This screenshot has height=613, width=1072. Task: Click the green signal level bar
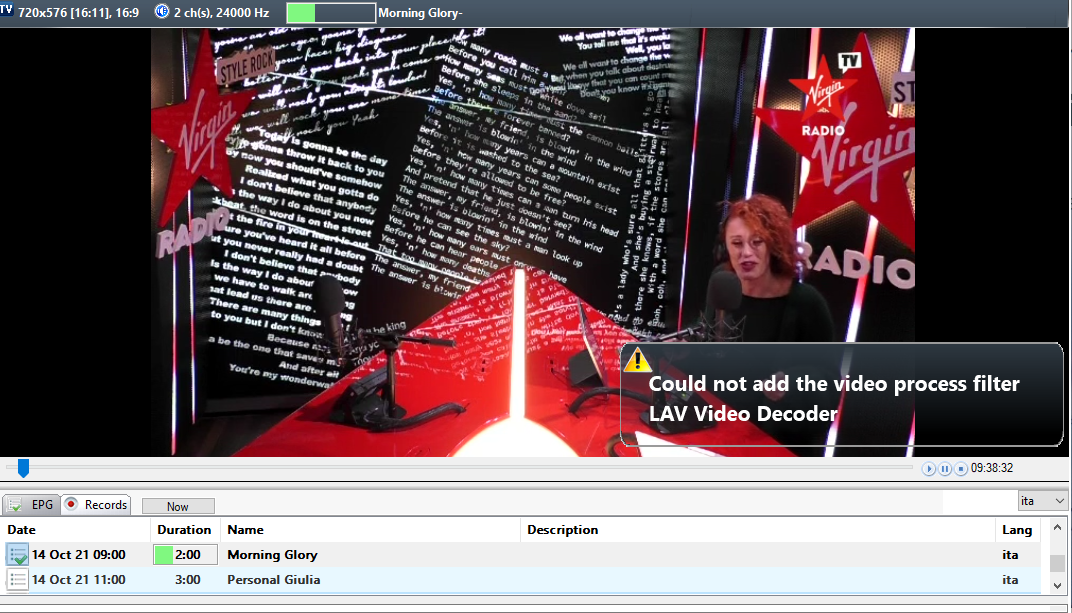[331, 13]
